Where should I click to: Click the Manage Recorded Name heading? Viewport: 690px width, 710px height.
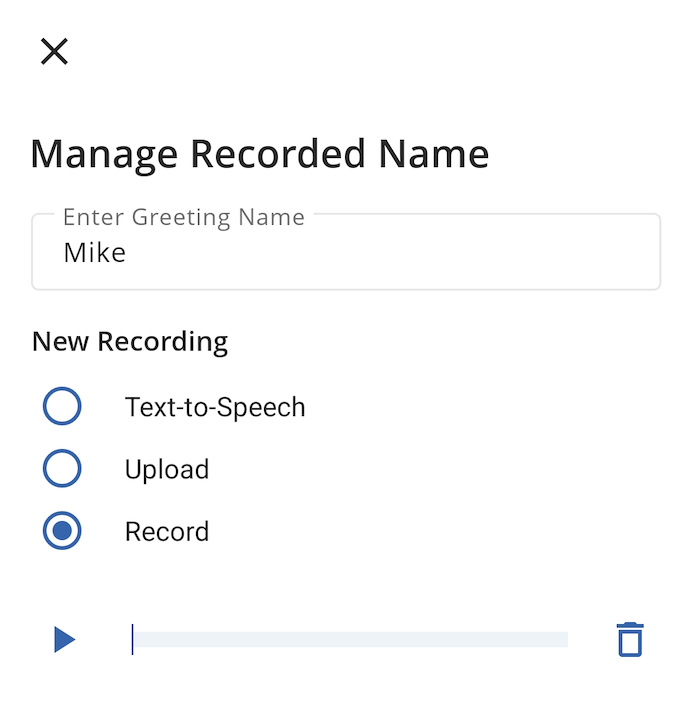[259, 155]
